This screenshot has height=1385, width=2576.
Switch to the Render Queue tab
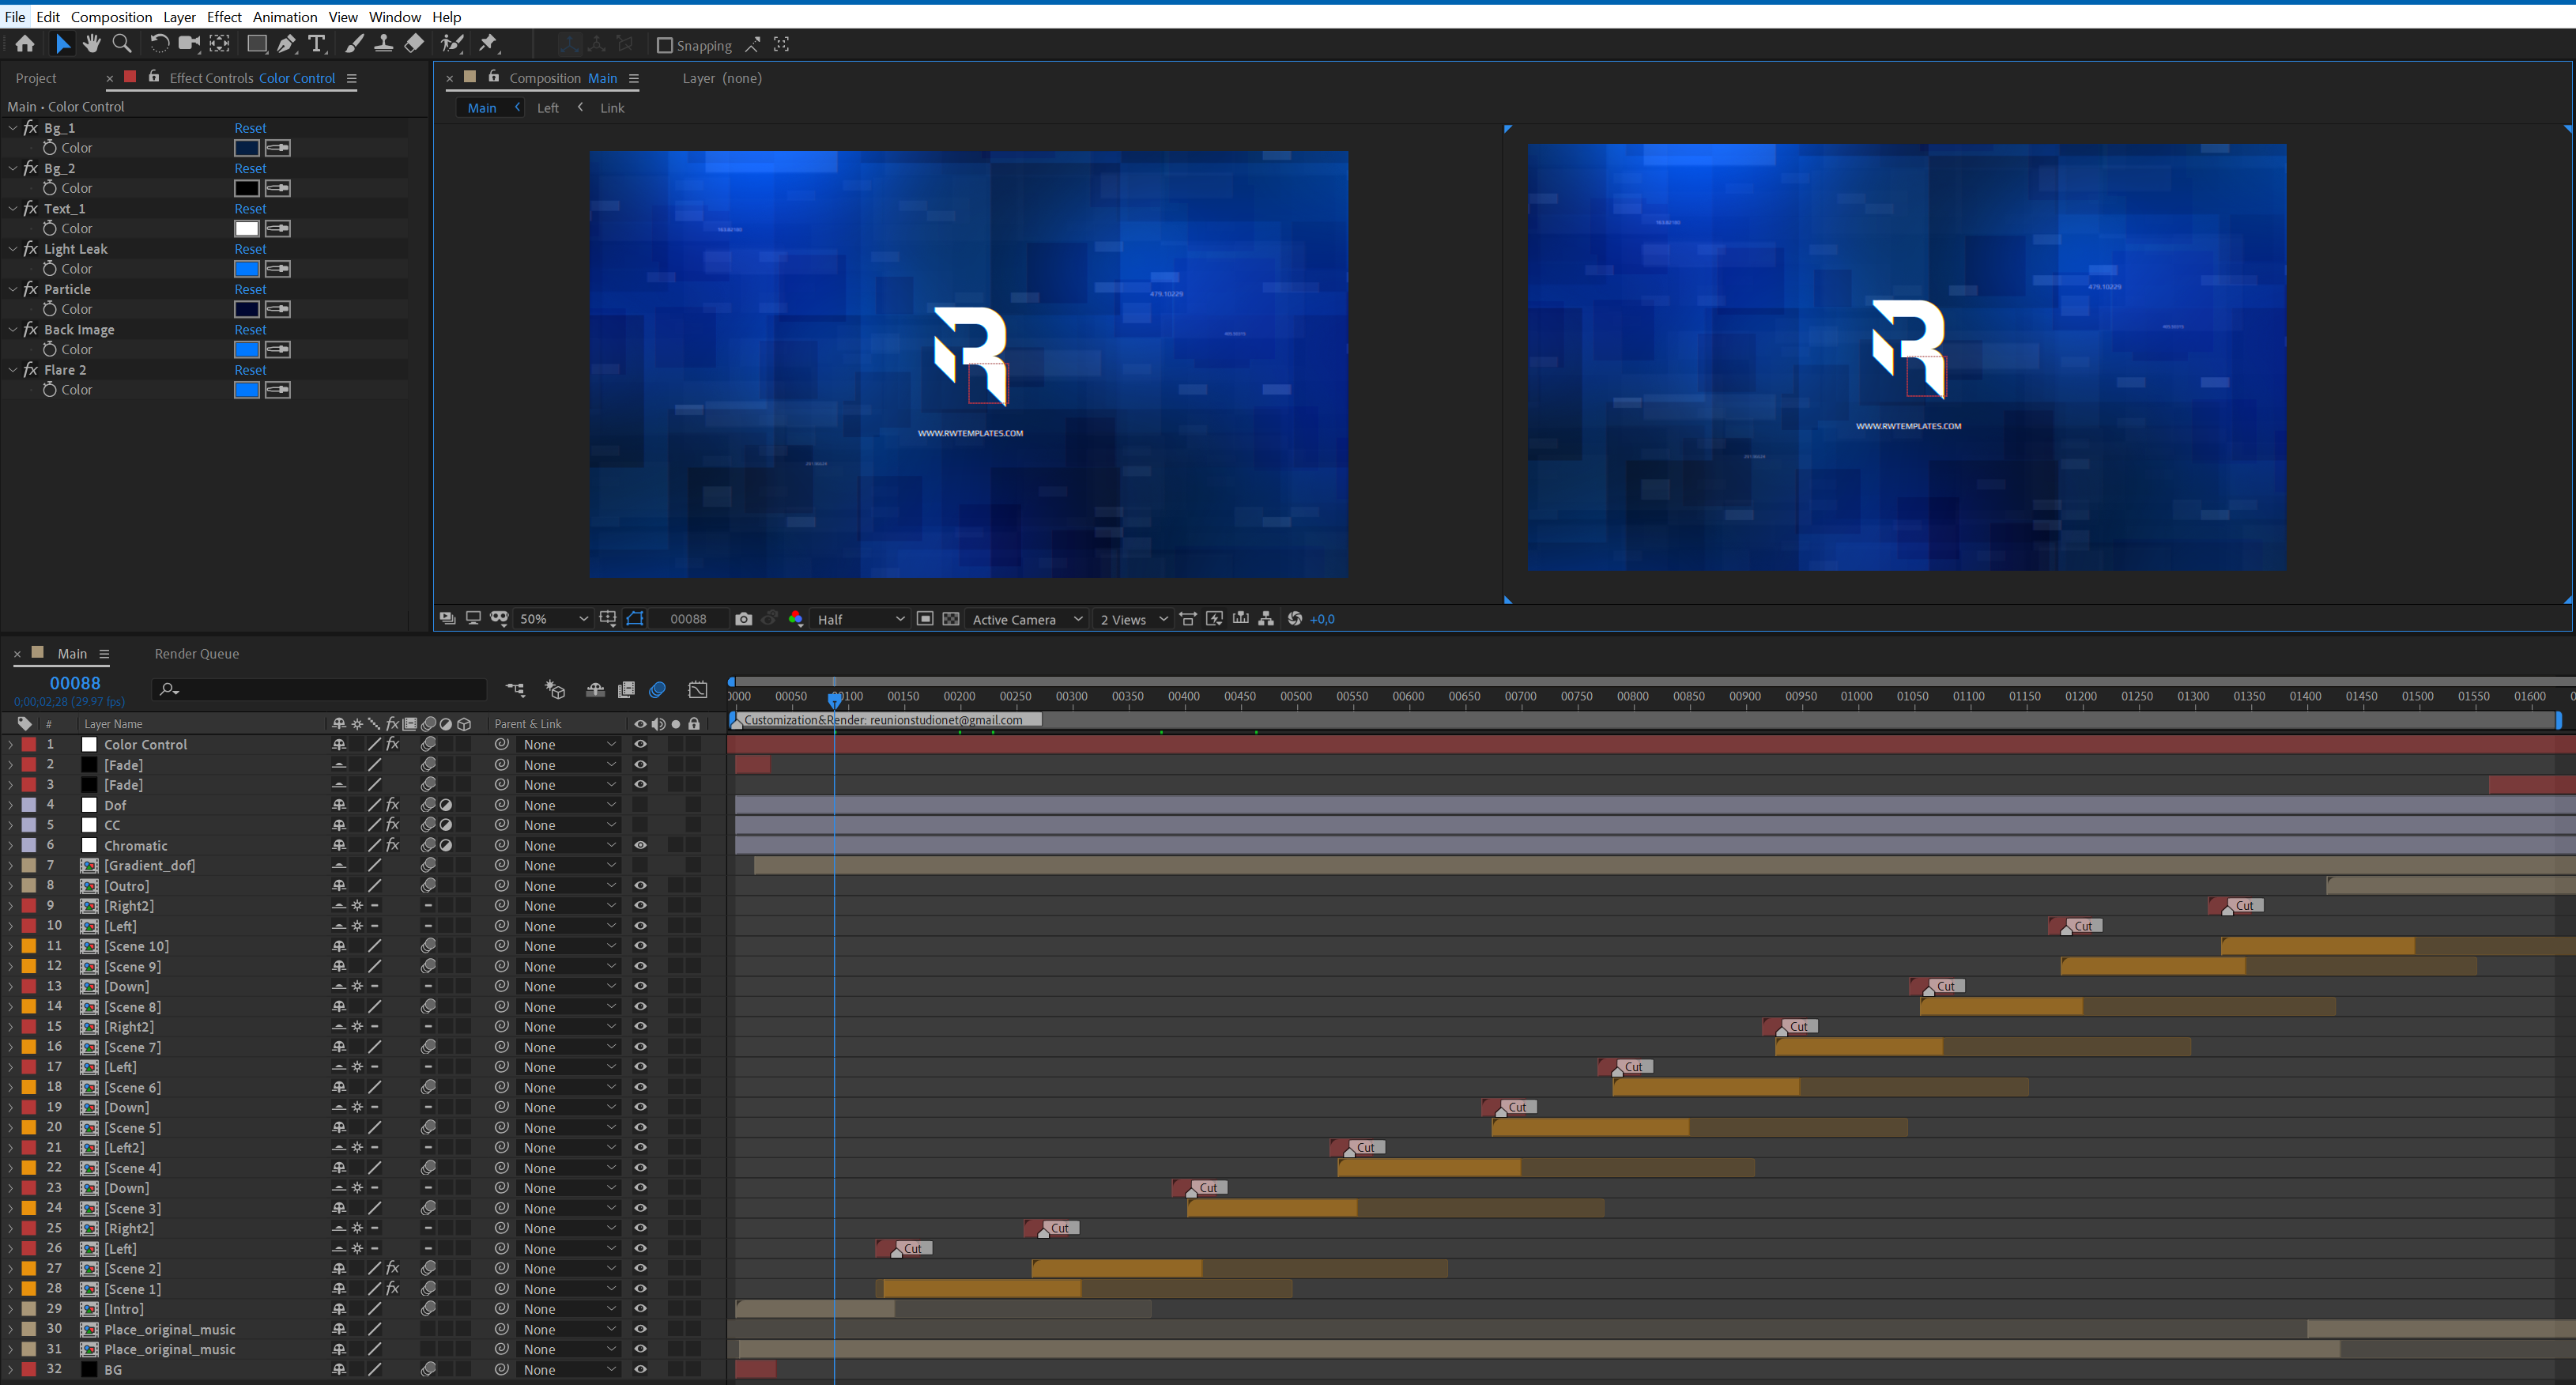(x=197, y=654)
